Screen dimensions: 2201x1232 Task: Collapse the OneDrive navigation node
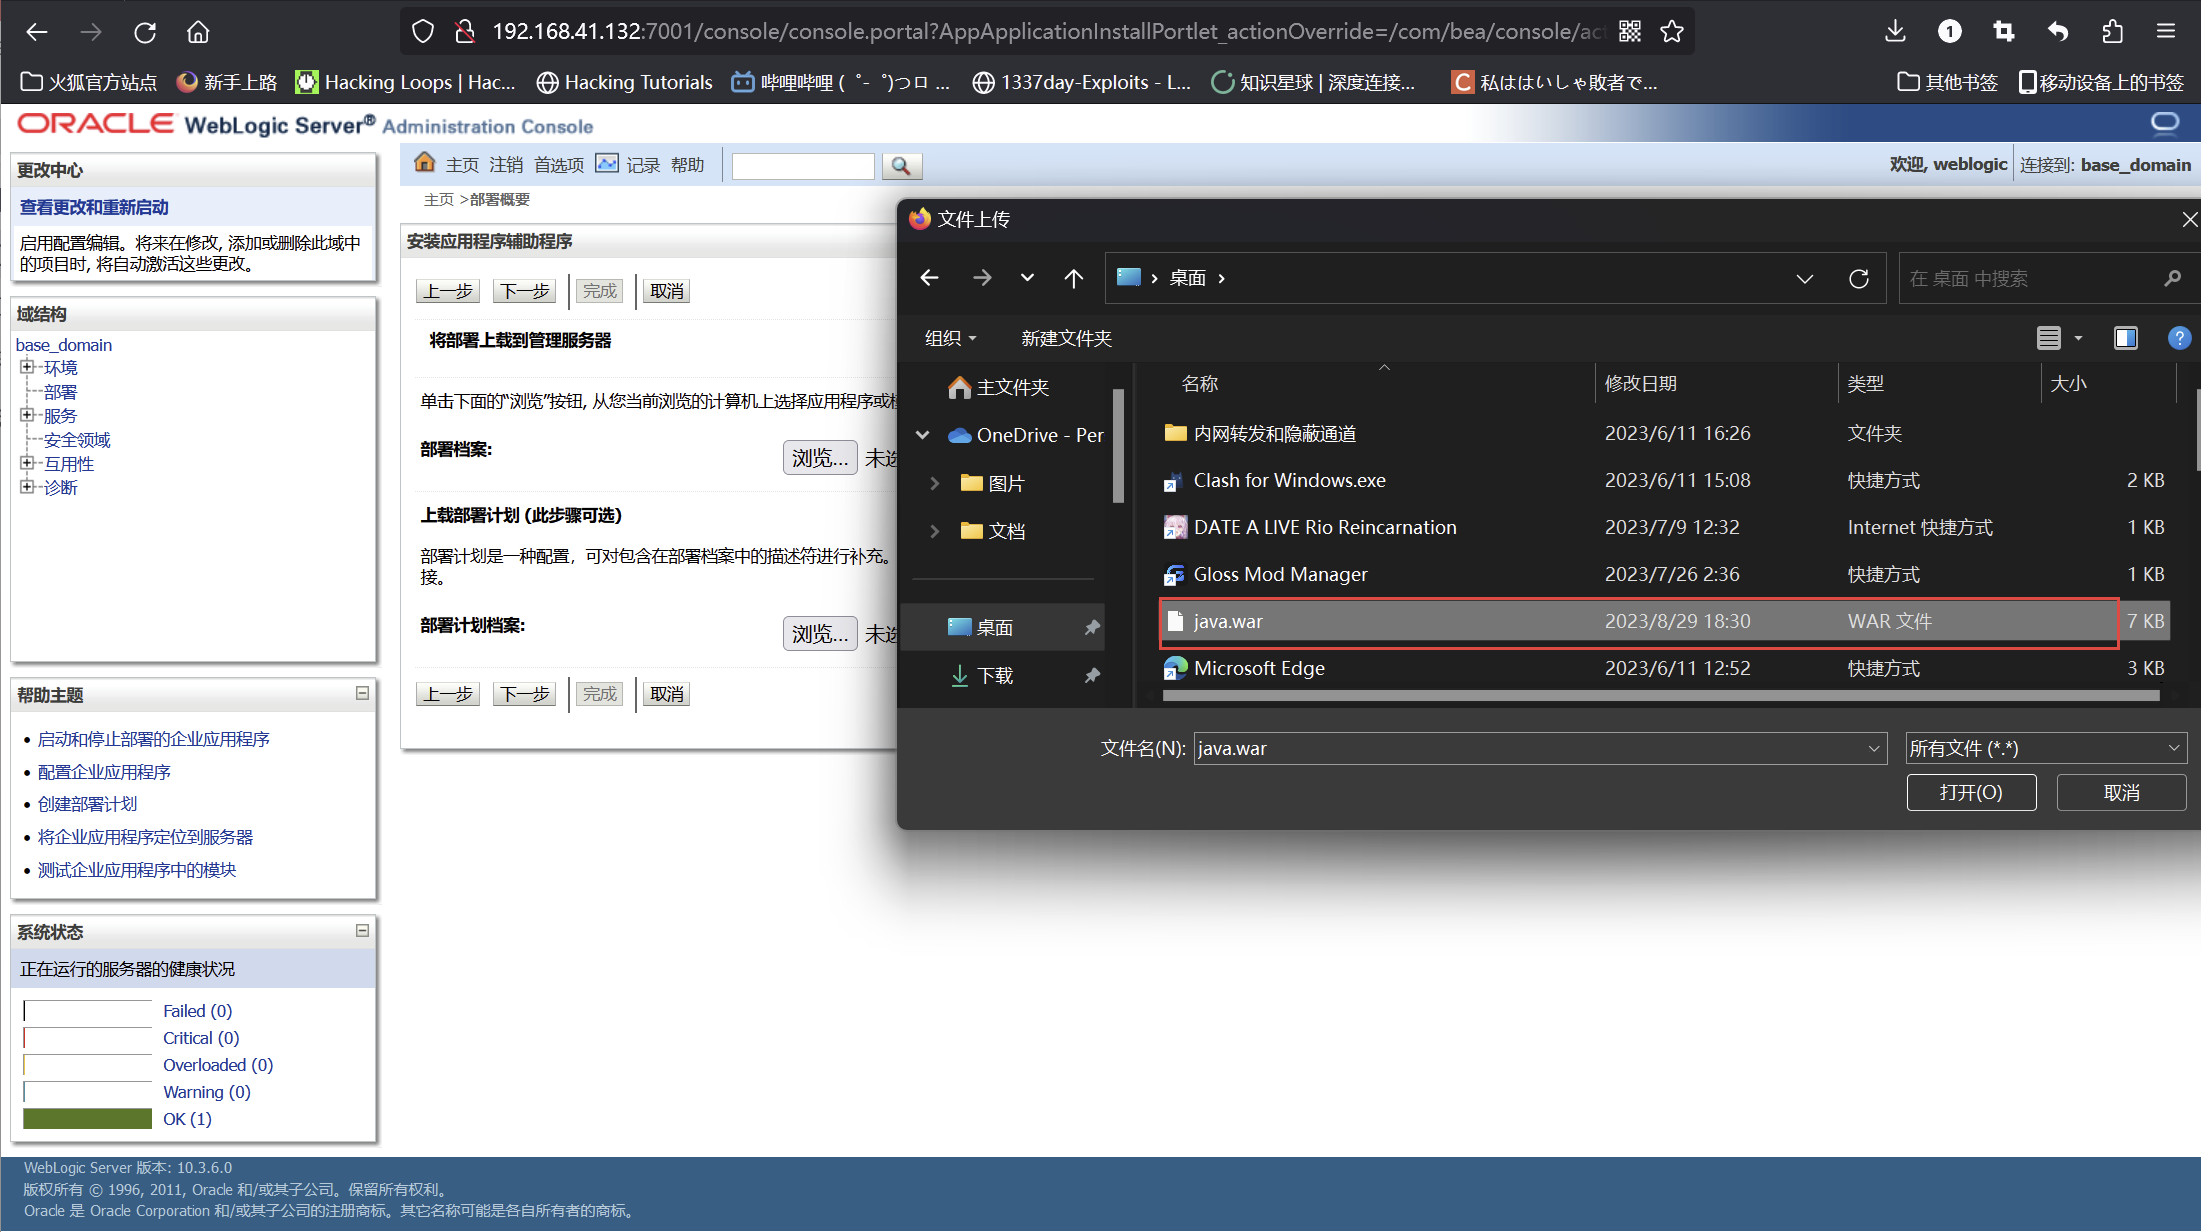[x=923, y=435]
